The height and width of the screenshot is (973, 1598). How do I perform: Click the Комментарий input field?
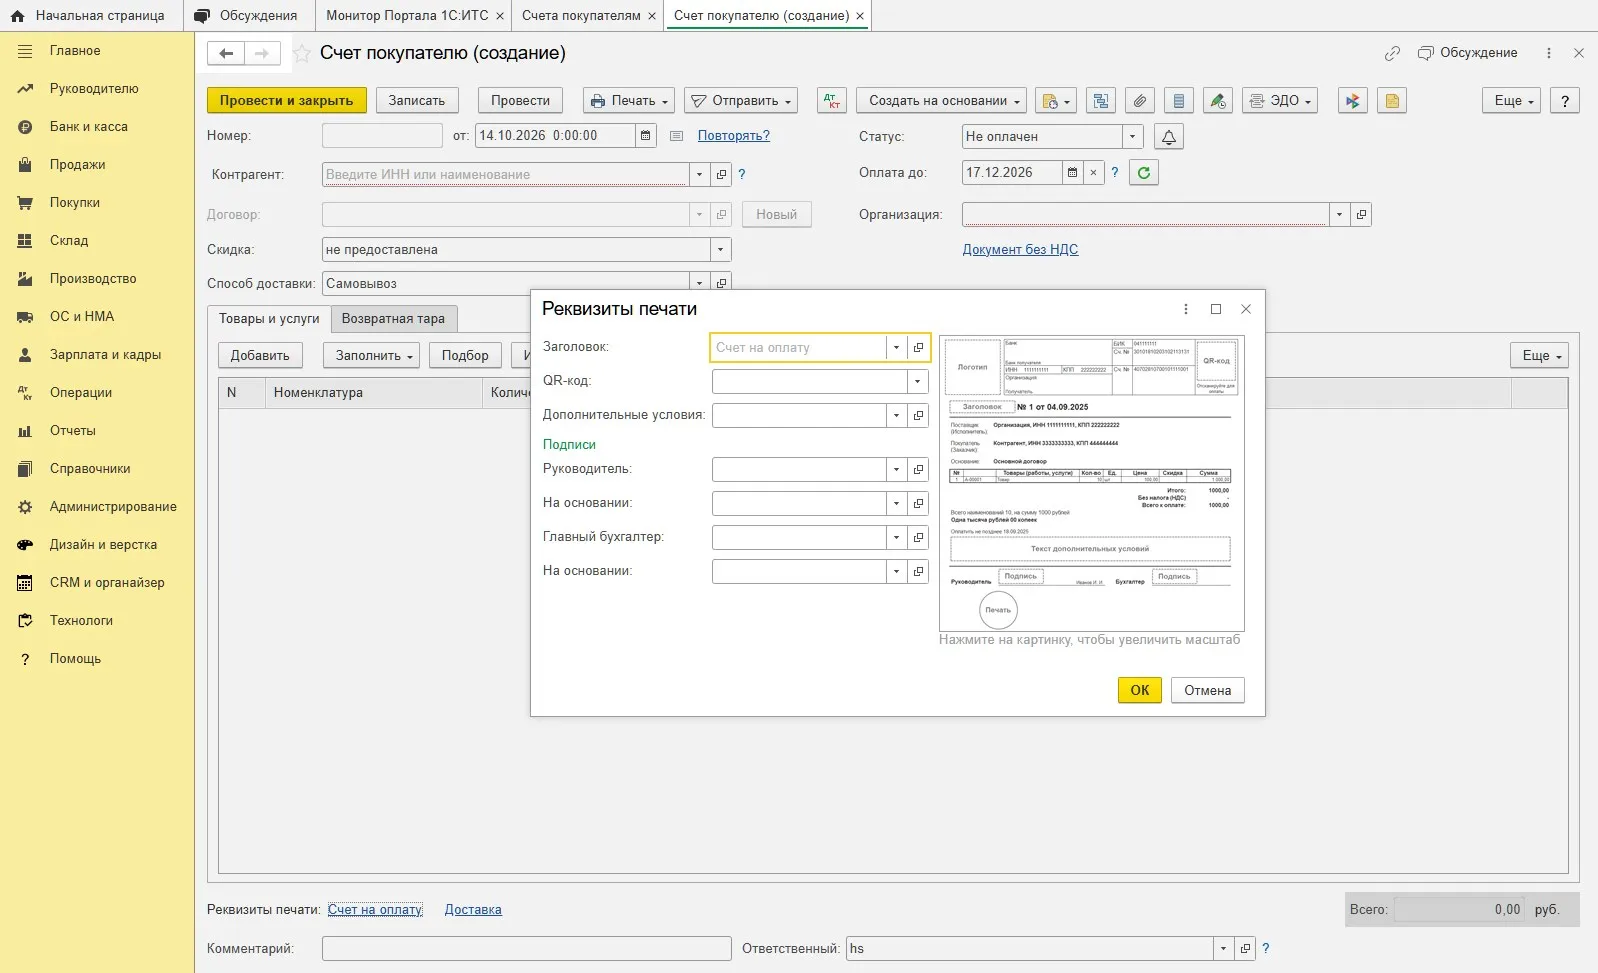(527, 949)
